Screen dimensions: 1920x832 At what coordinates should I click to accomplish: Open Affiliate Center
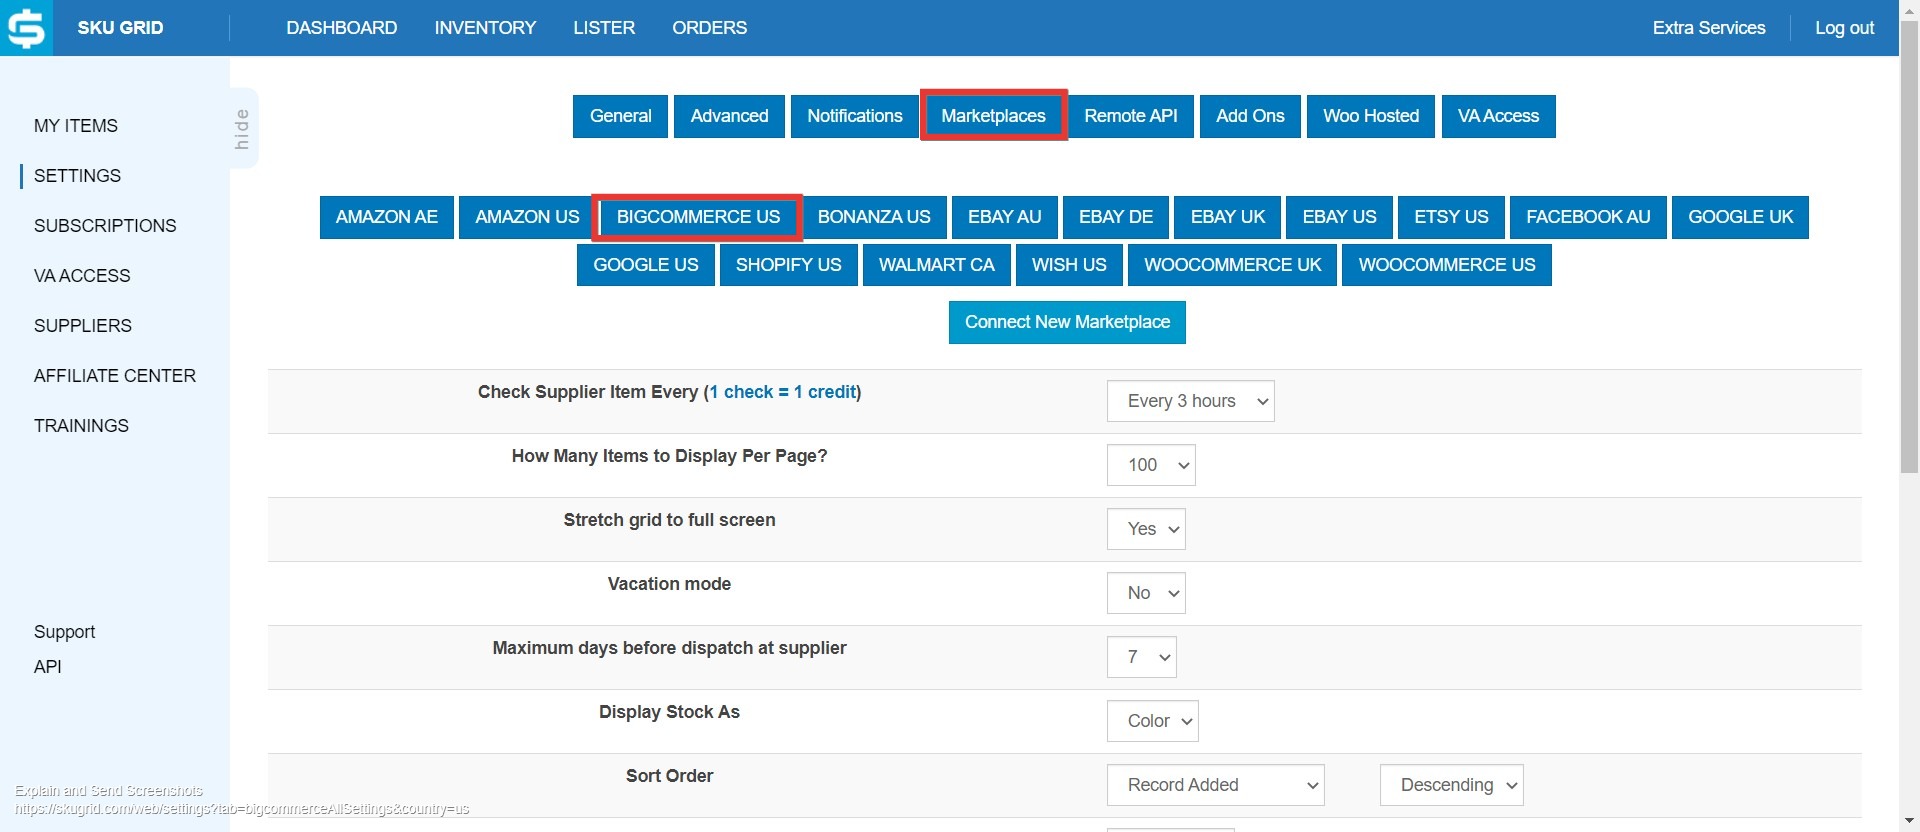coord(115,376)
